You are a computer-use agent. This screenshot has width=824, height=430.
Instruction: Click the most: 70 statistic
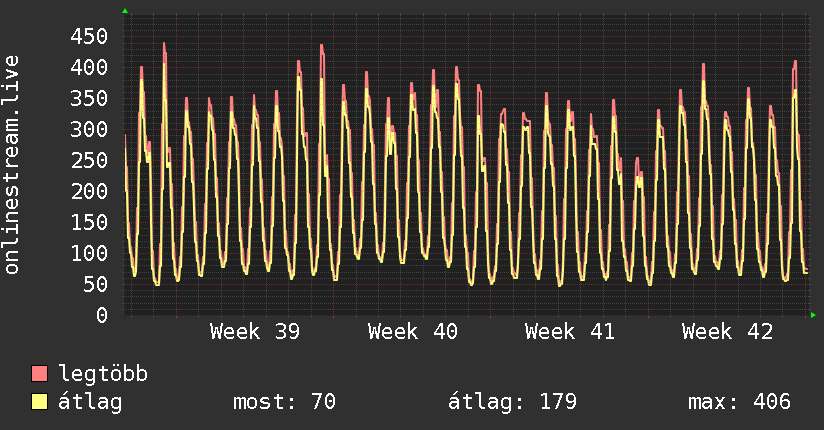(284, 402)
